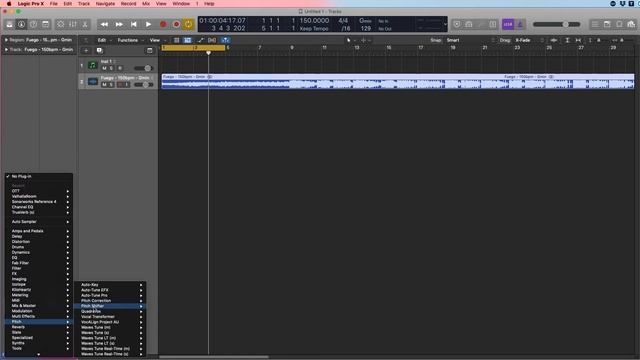Viewport: 640px width, 360px height.
Task: Open the File menu
Action: [x=53, y=4]
